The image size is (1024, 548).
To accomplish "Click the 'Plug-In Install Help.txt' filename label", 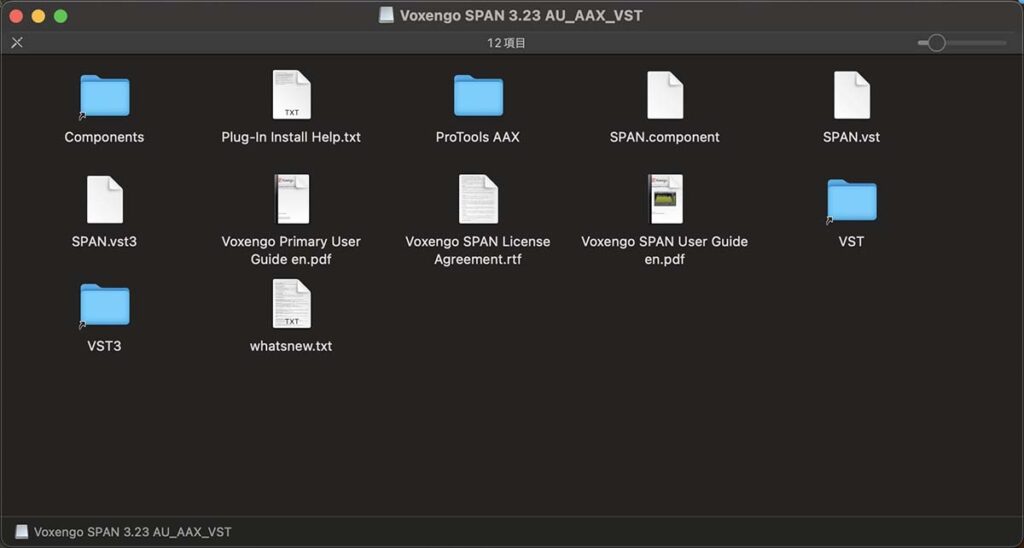I will [x=291, y=137].
